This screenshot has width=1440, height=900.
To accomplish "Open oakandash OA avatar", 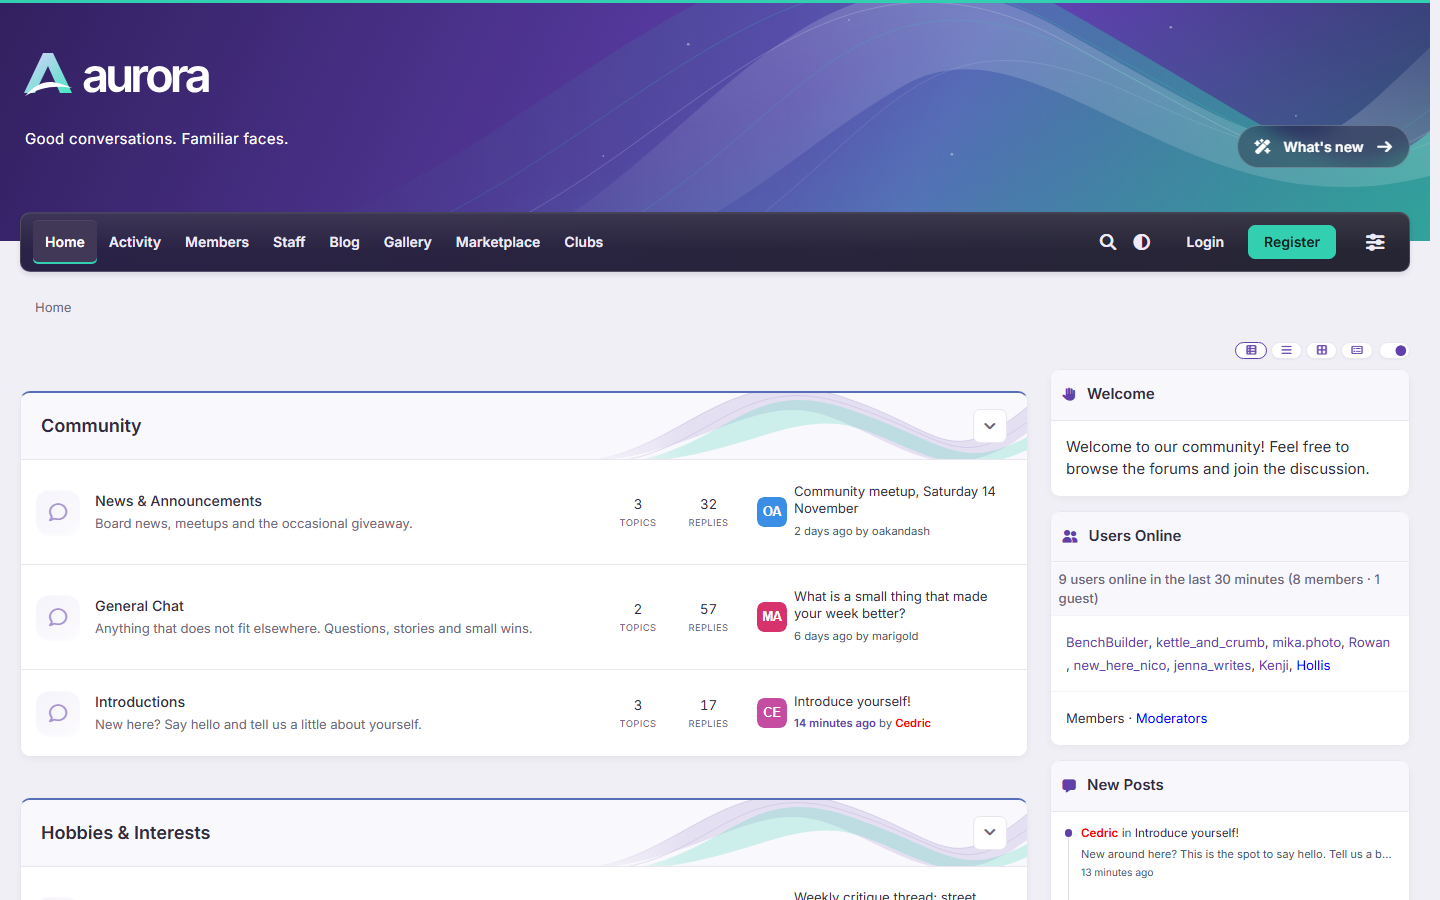I will click(x=772, y=511).
